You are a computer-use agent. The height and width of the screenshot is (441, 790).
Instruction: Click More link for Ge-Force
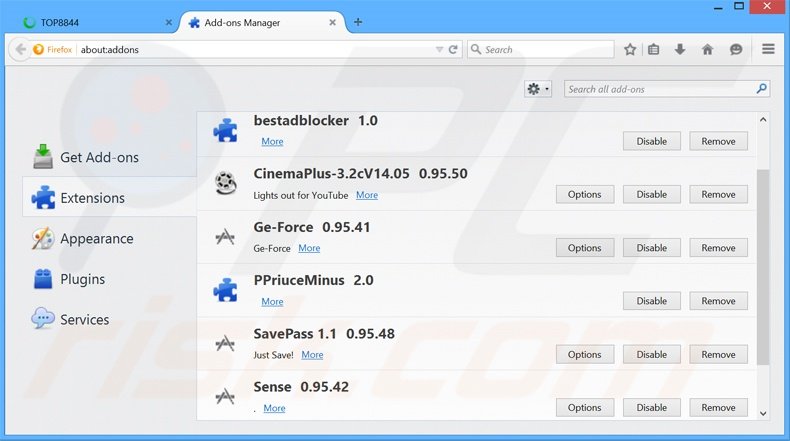point(309,248)
